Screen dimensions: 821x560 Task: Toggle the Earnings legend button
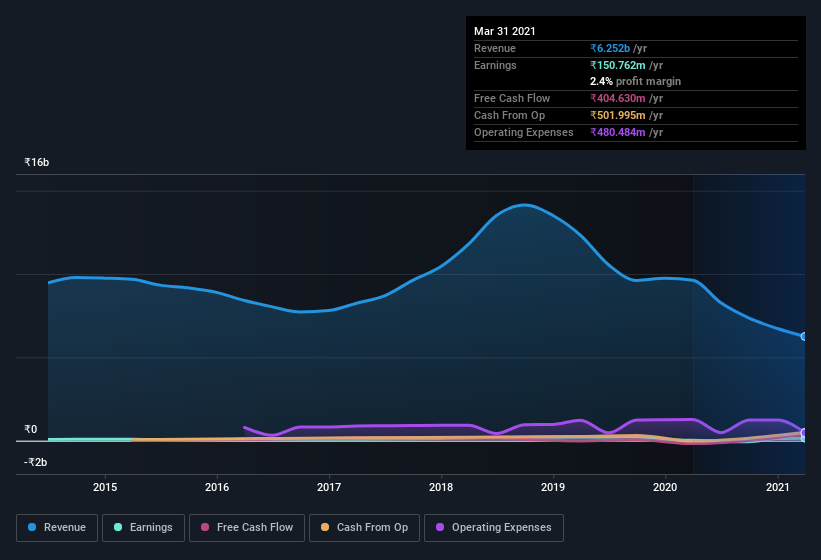pyautogui.click(x=143, y=528)
